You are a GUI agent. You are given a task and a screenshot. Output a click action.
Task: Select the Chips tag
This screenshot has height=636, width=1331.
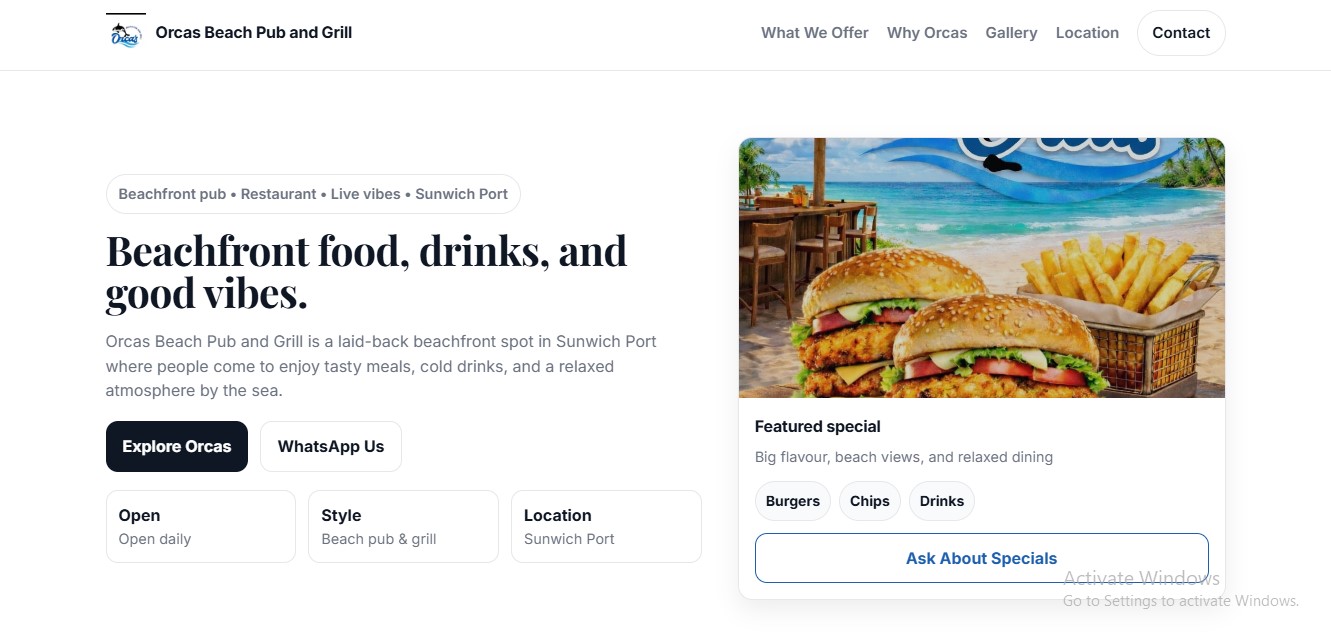coord(869,500)
